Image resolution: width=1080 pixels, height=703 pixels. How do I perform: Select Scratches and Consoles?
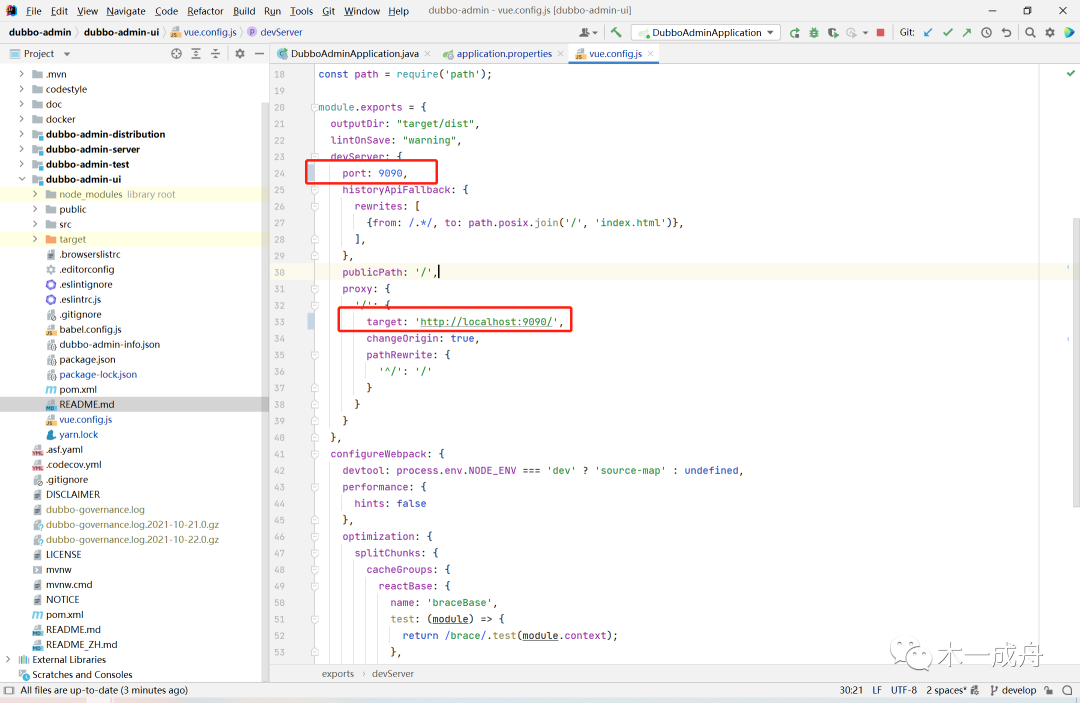click(82, 674)
